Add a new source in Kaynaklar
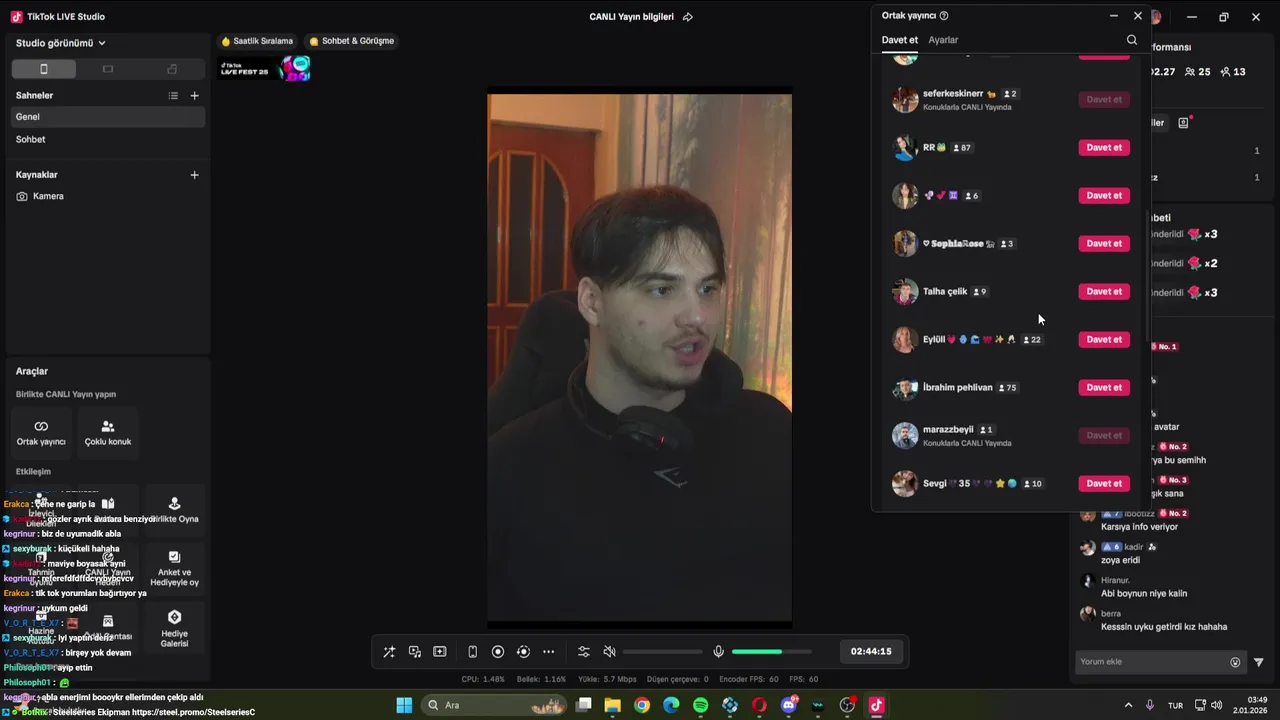Screen dimensions: 1280x720 (195, 174)
